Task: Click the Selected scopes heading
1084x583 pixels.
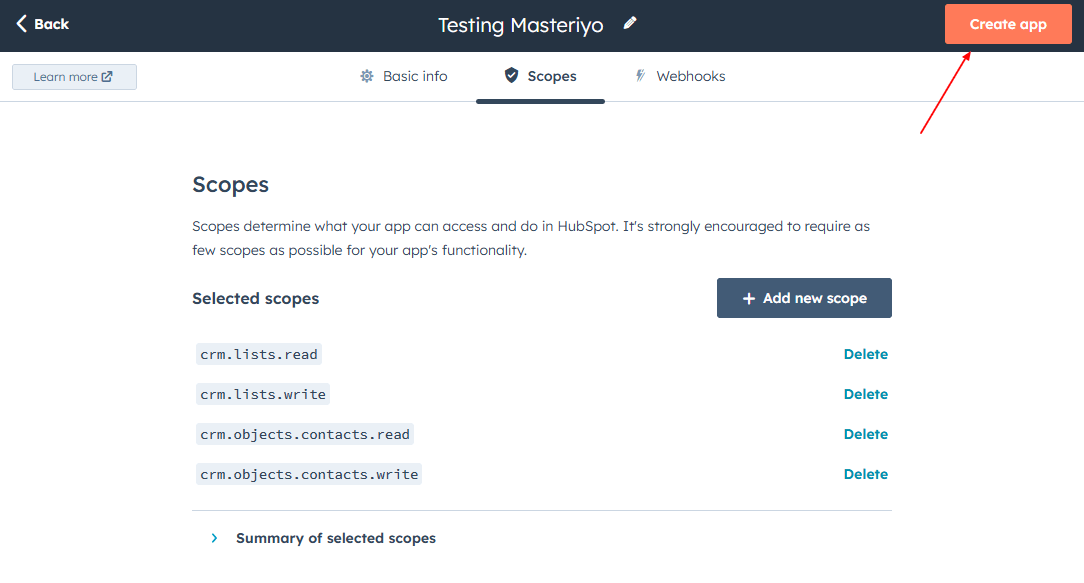Action: click(255, 298)
